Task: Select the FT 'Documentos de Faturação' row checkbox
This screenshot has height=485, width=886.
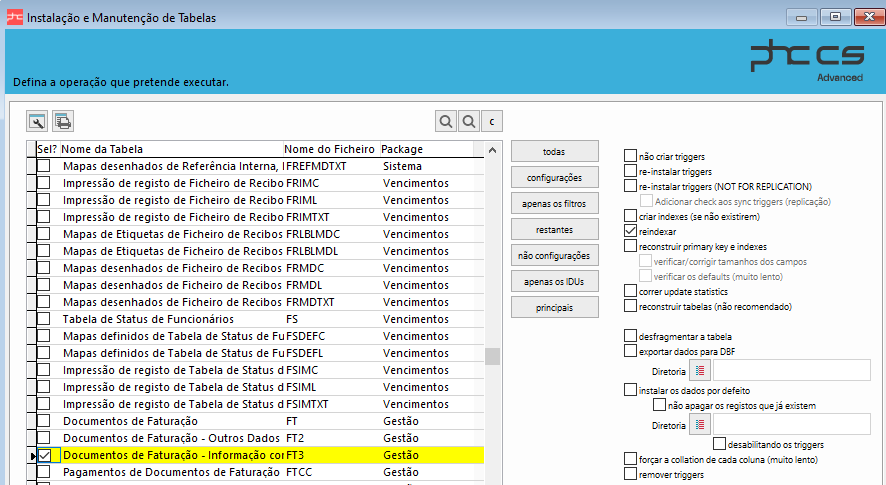Action: 44,421
